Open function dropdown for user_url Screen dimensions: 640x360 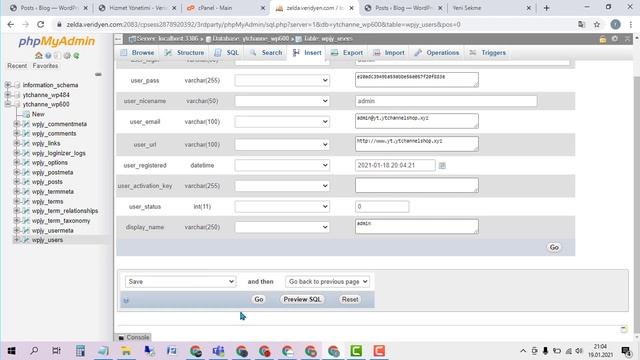(282, 144)
